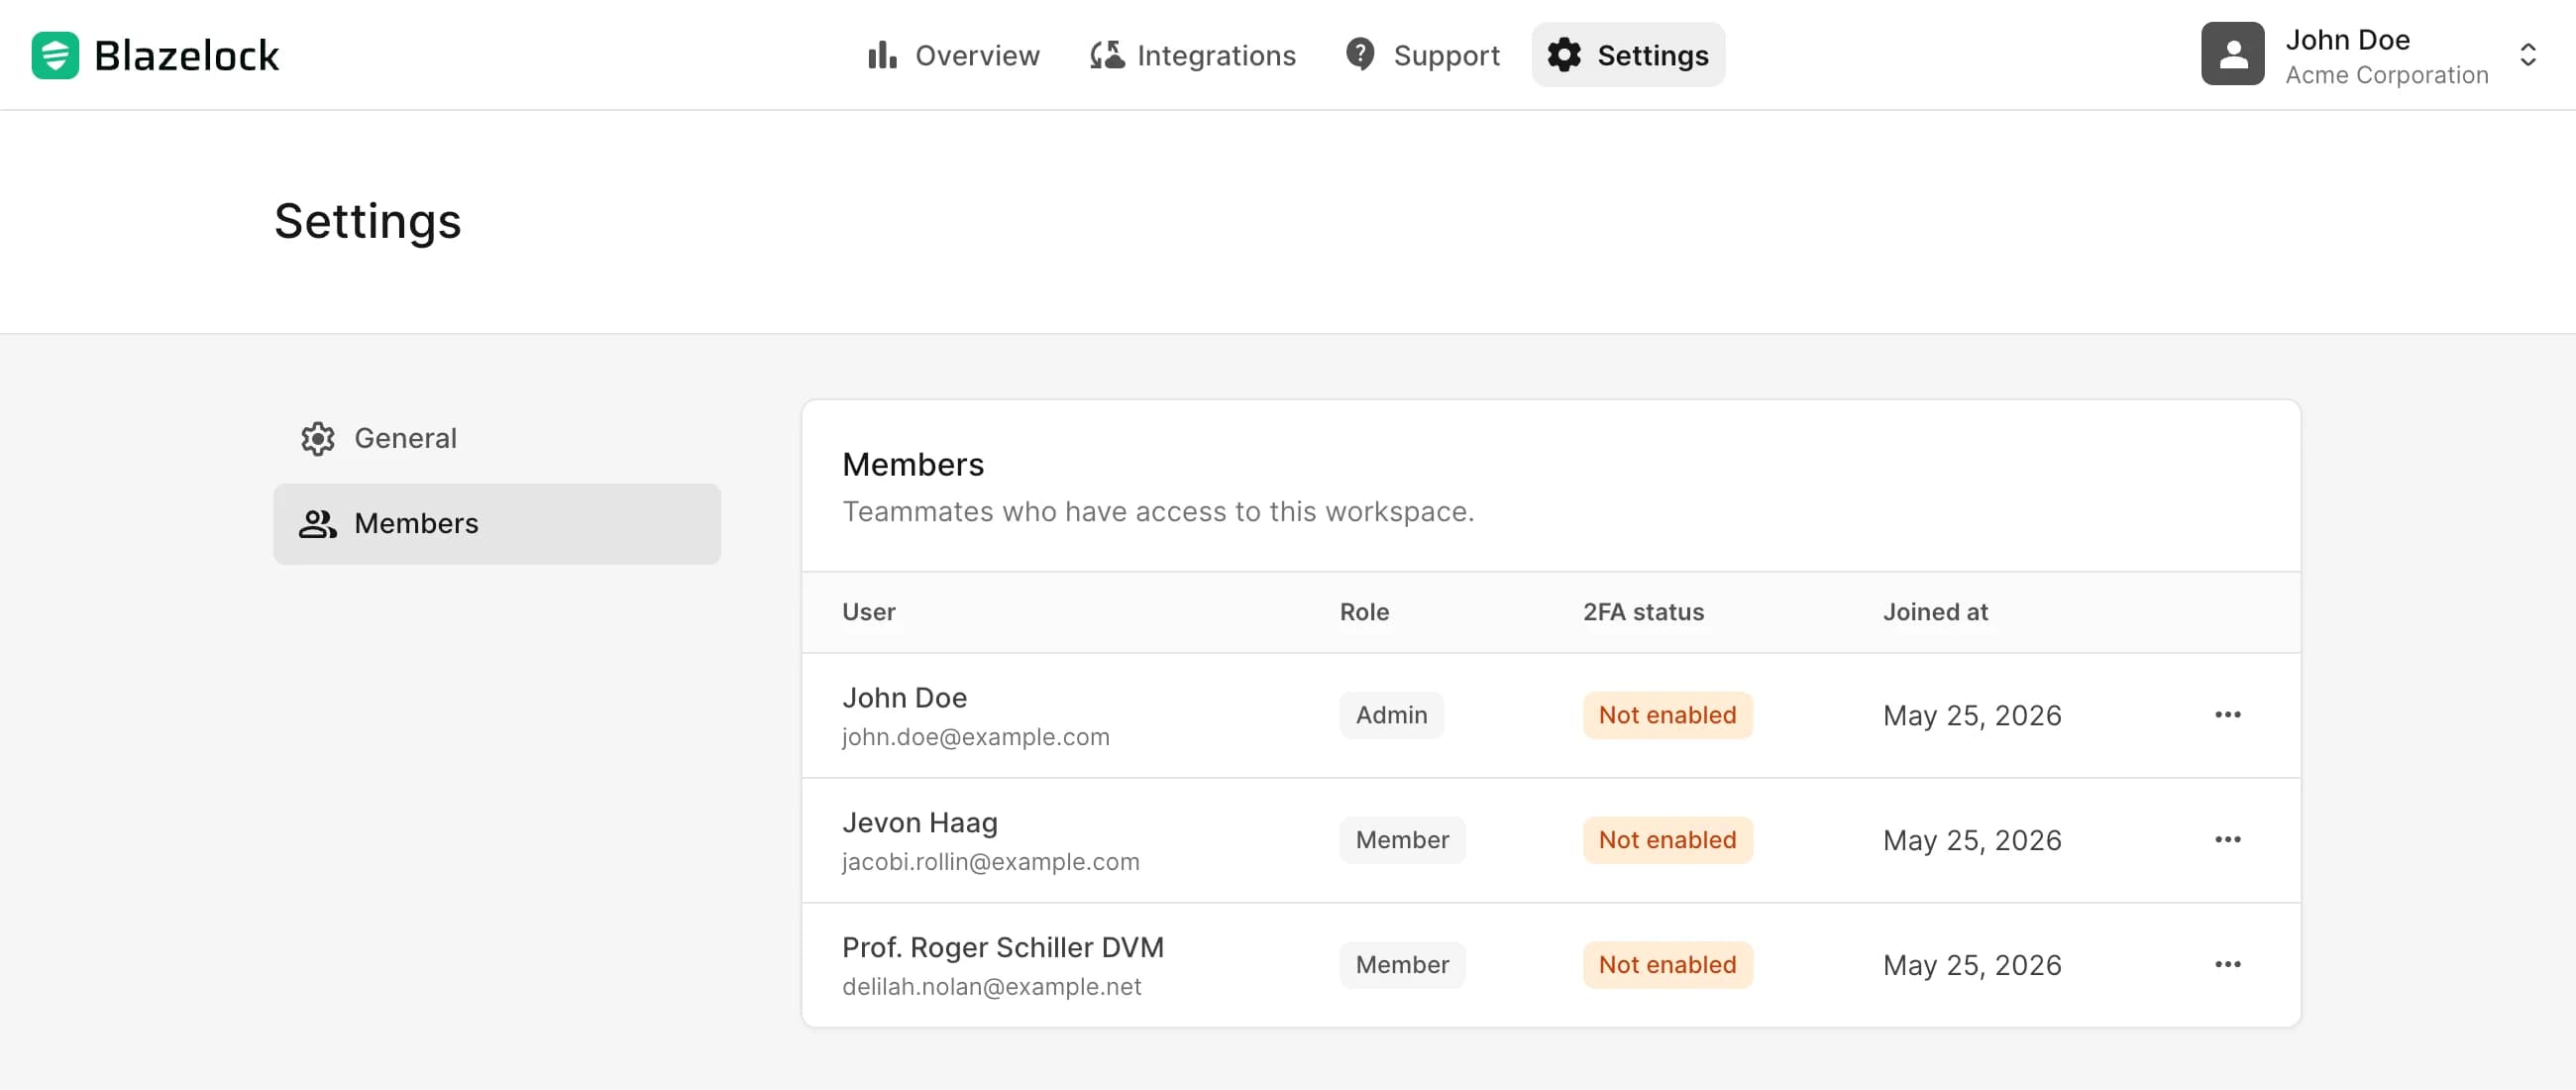Click the Support question mark icon

click(1360, 54)
